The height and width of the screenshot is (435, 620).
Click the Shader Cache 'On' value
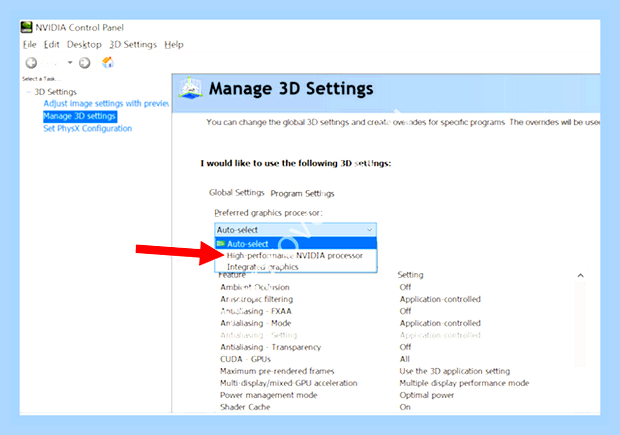pos(405,407)
